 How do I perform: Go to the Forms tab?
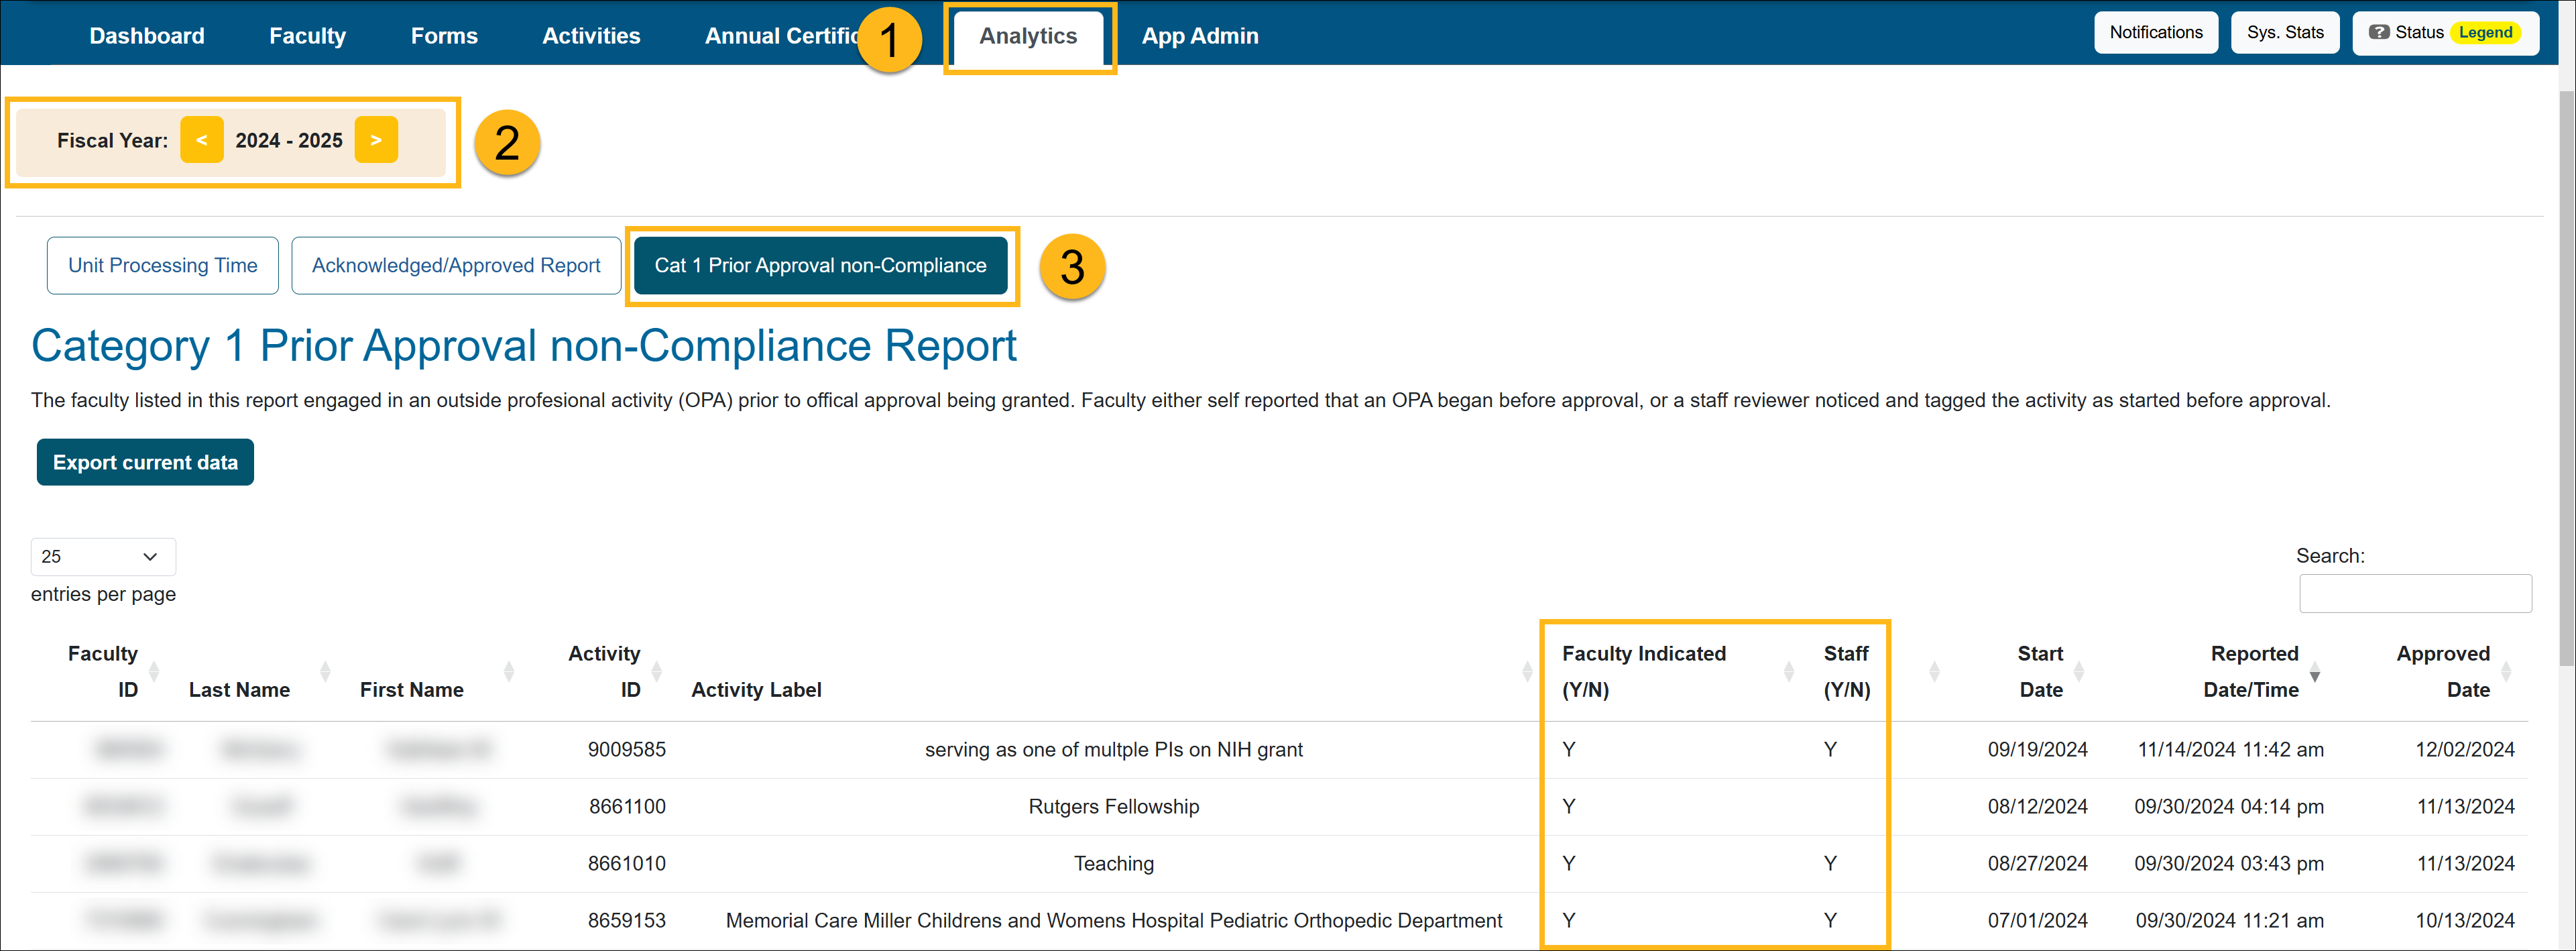pos(444,36)
